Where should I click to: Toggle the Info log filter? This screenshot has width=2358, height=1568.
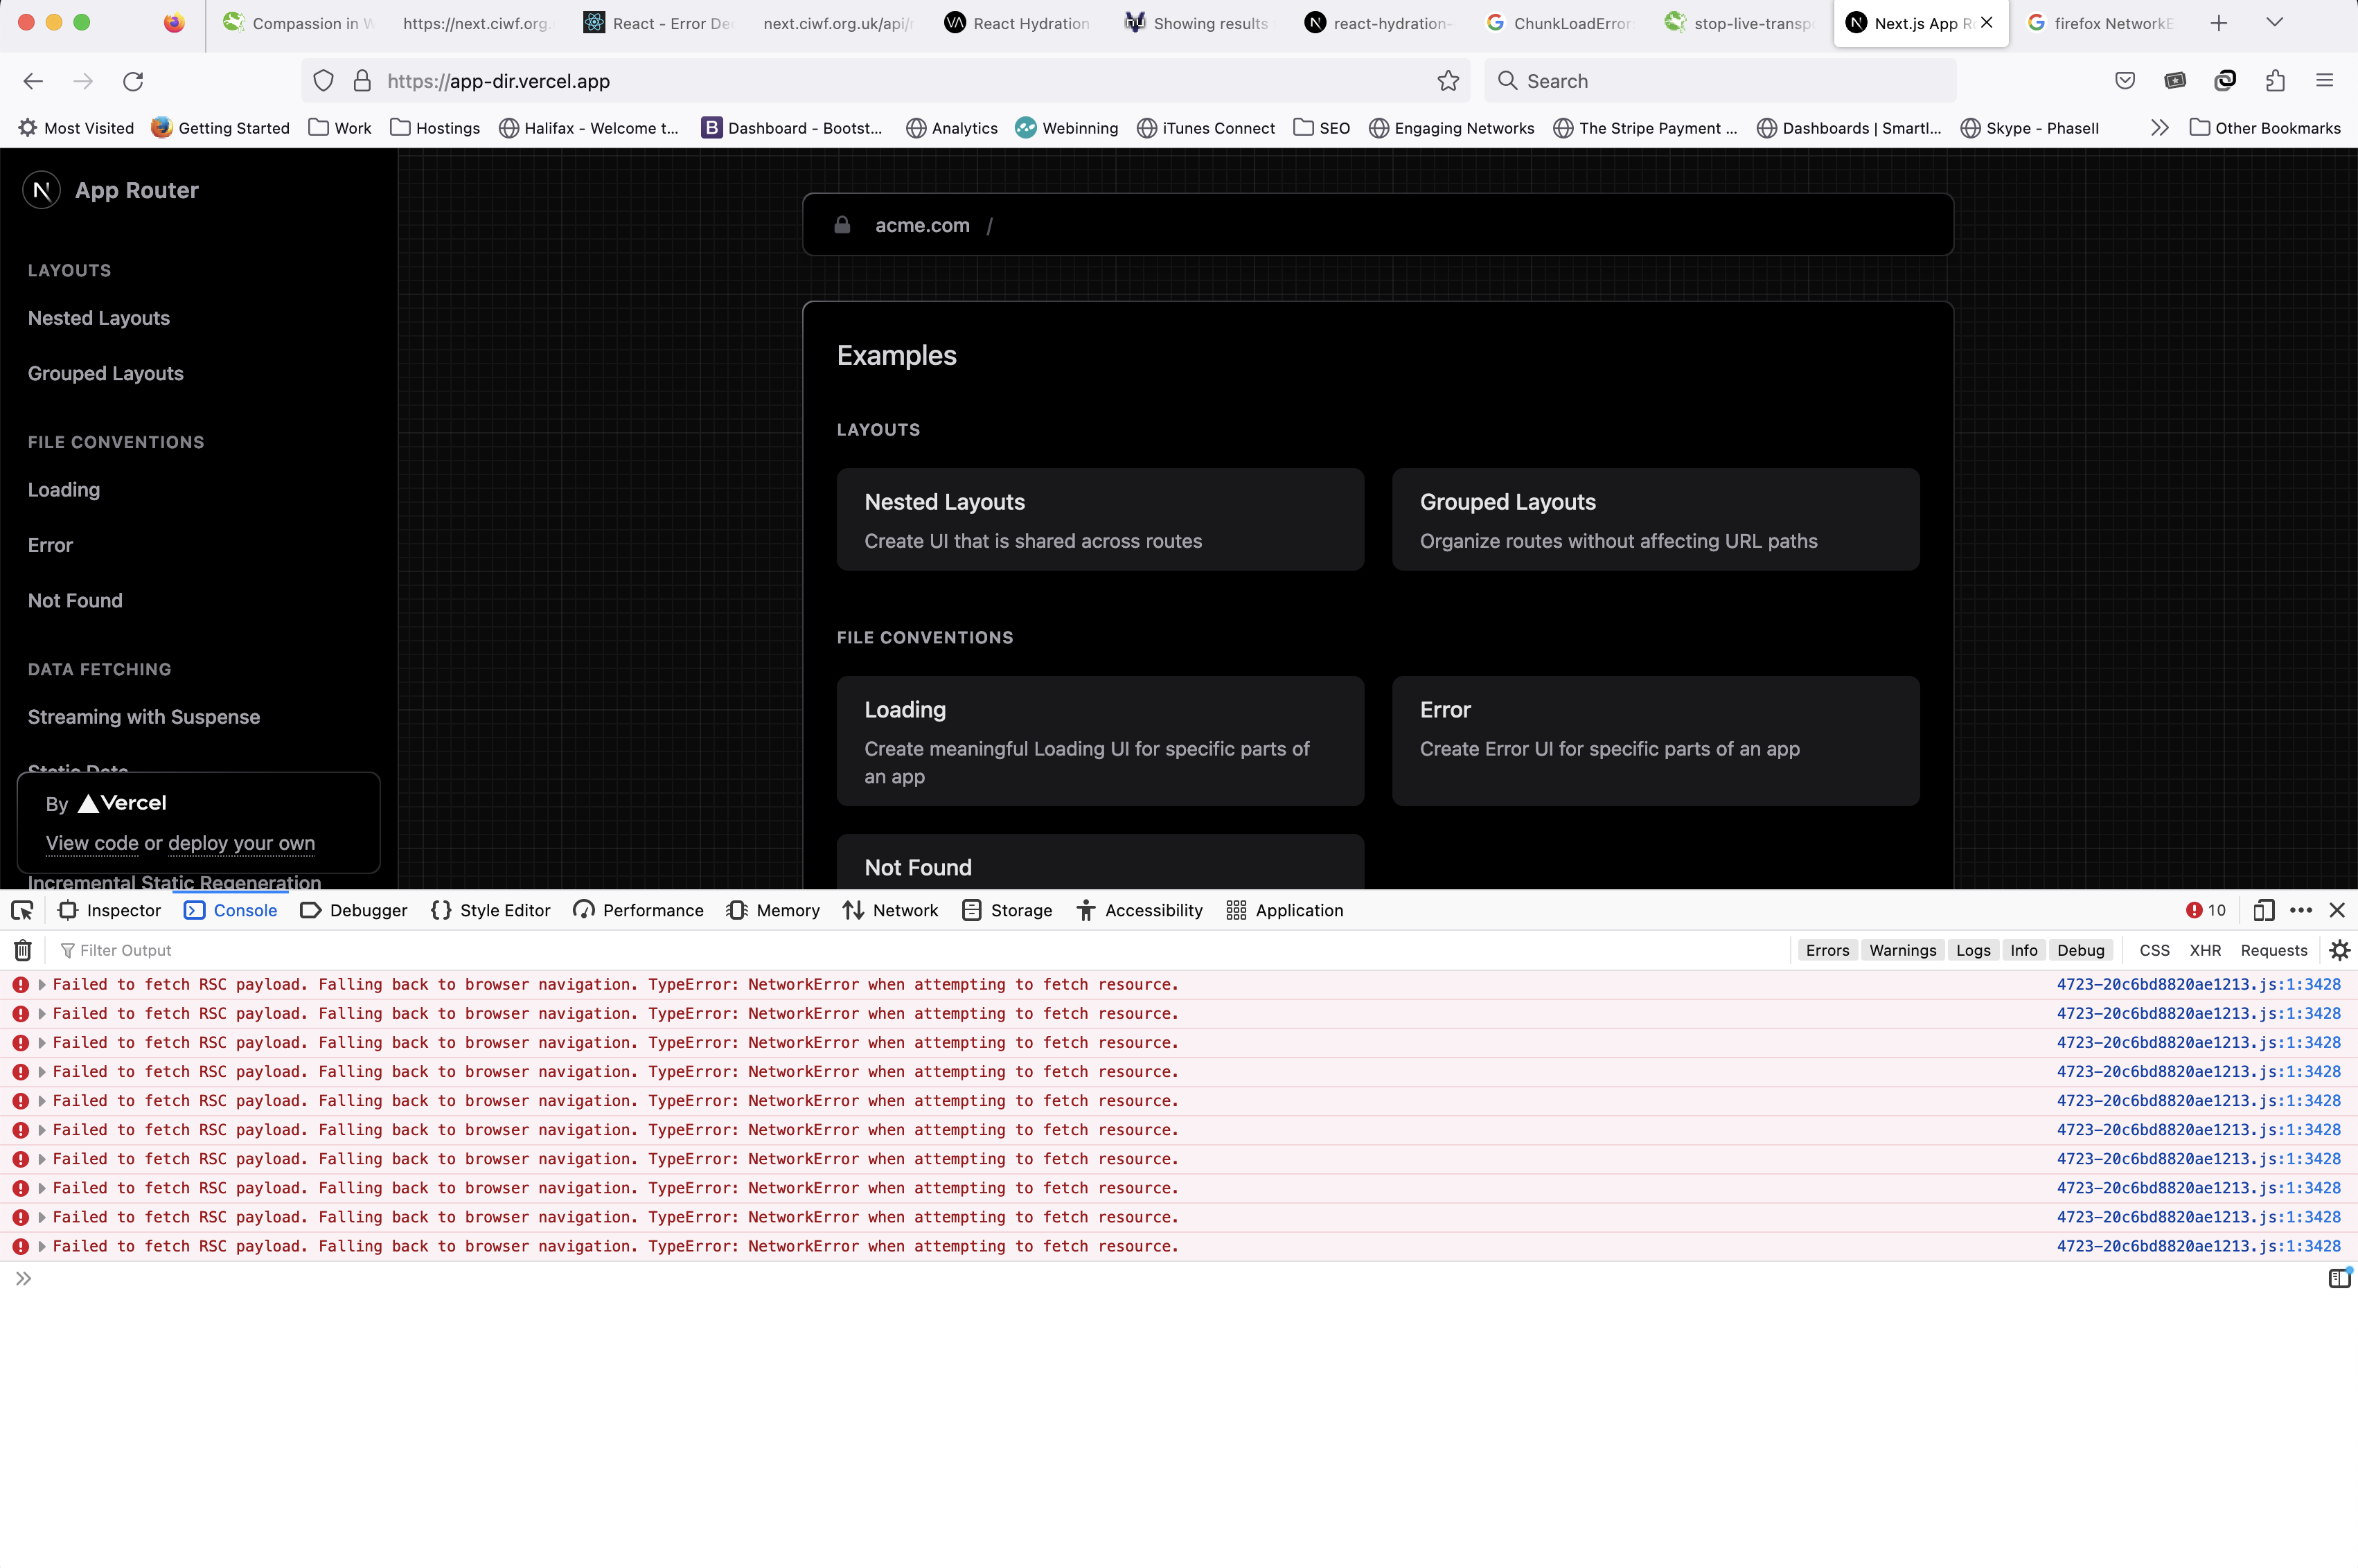[x=2024, y=949]
